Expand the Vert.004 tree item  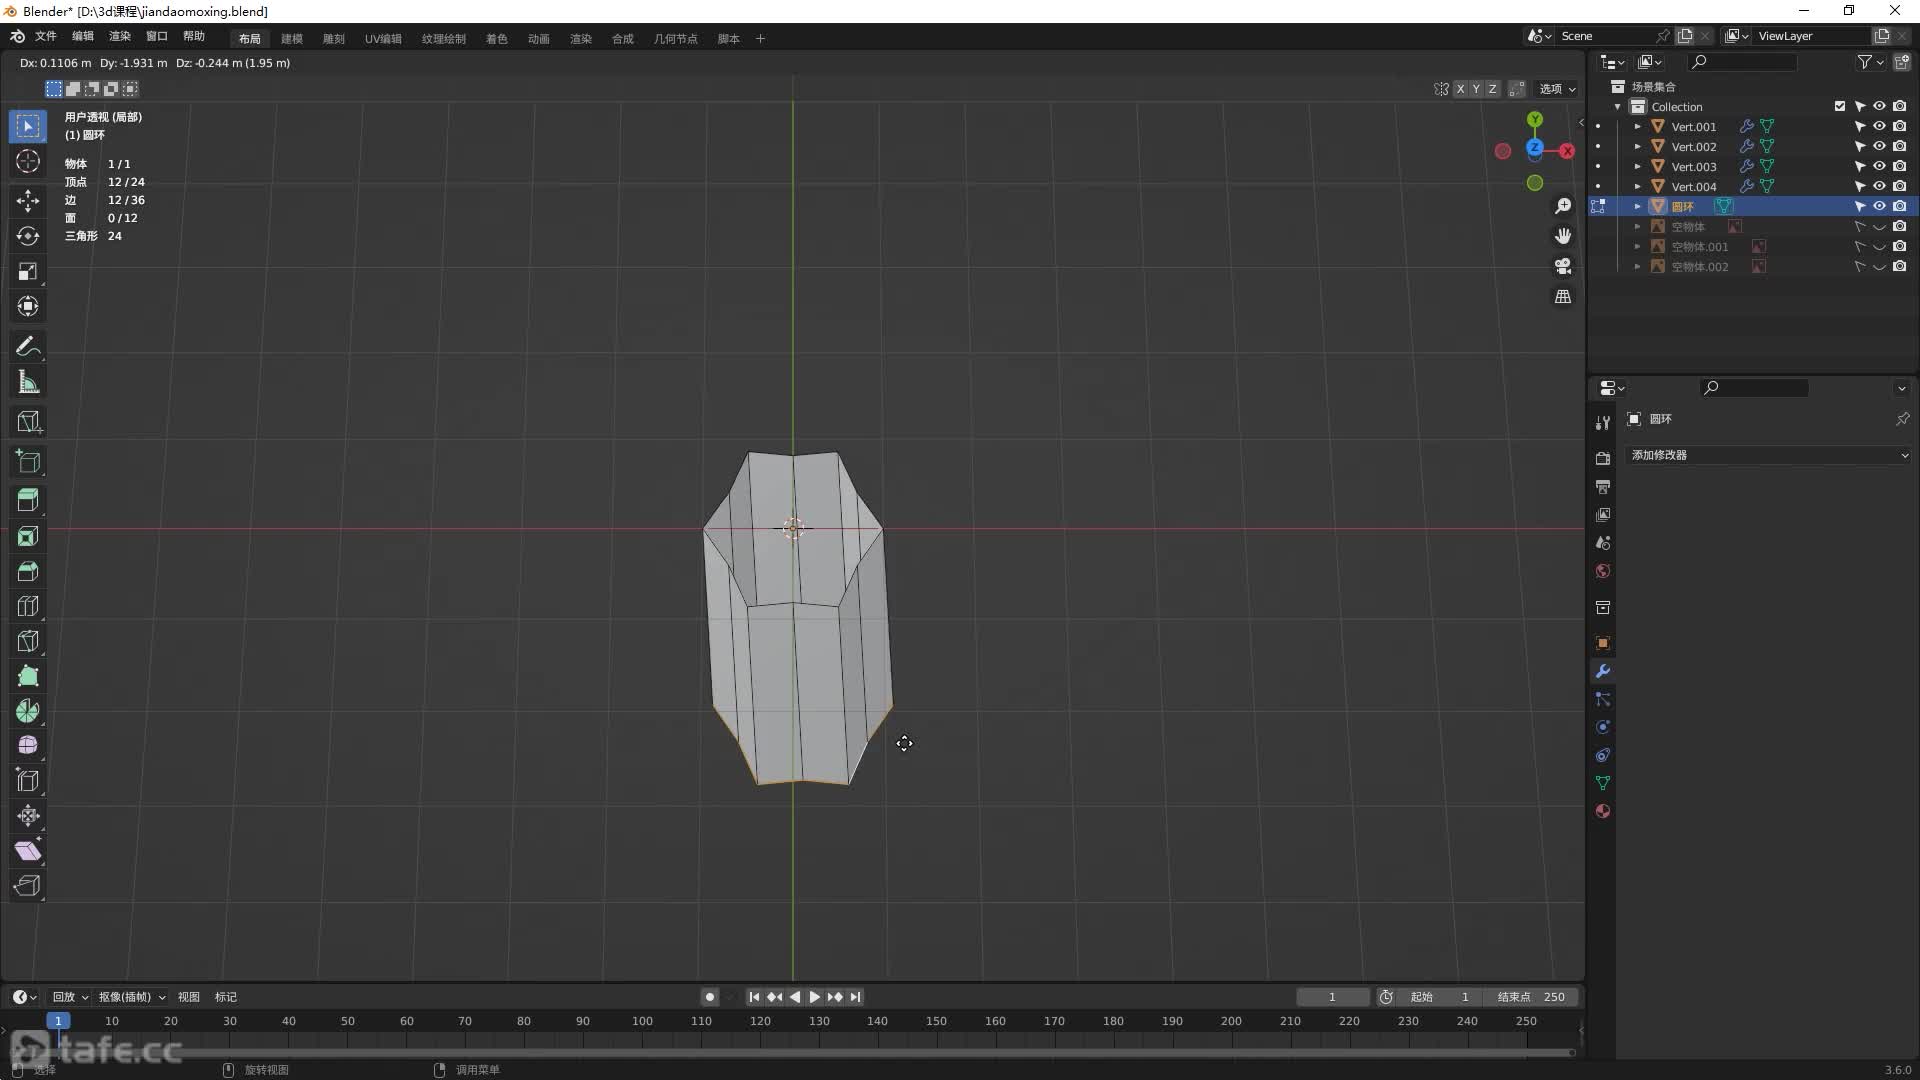[x=1638, y=187]
